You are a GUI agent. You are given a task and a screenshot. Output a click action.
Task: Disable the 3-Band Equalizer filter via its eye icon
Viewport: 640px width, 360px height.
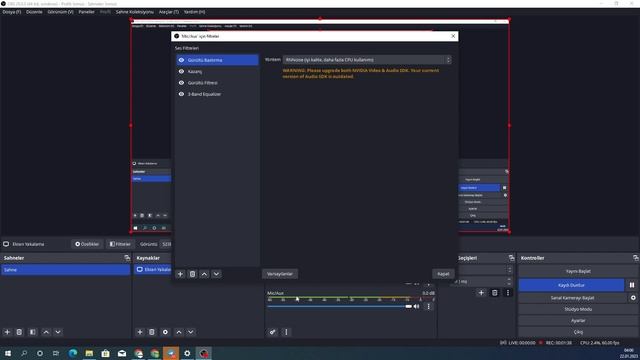tap(181, 94)
